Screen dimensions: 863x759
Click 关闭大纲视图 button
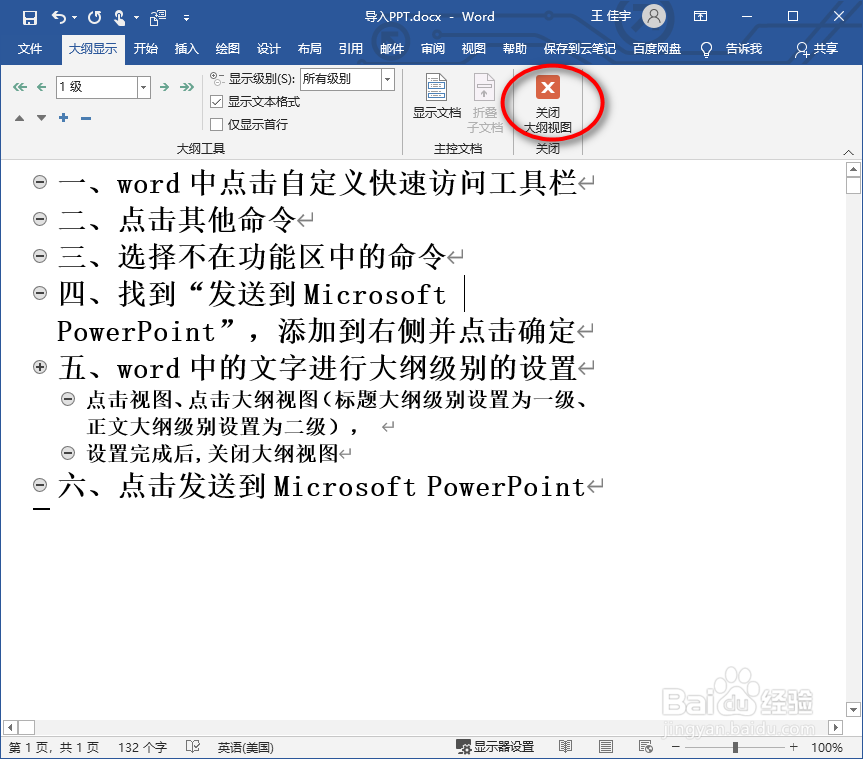pos(548,104)
